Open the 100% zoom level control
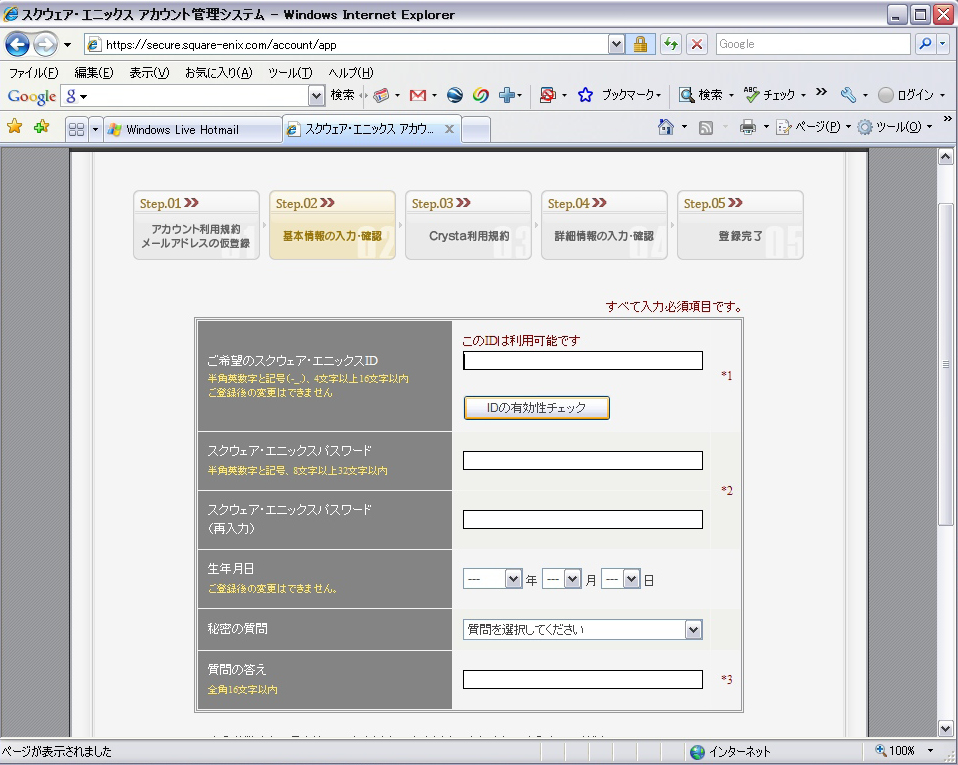The height and width of the screenshot is (765, 958). tap(904, 750)
